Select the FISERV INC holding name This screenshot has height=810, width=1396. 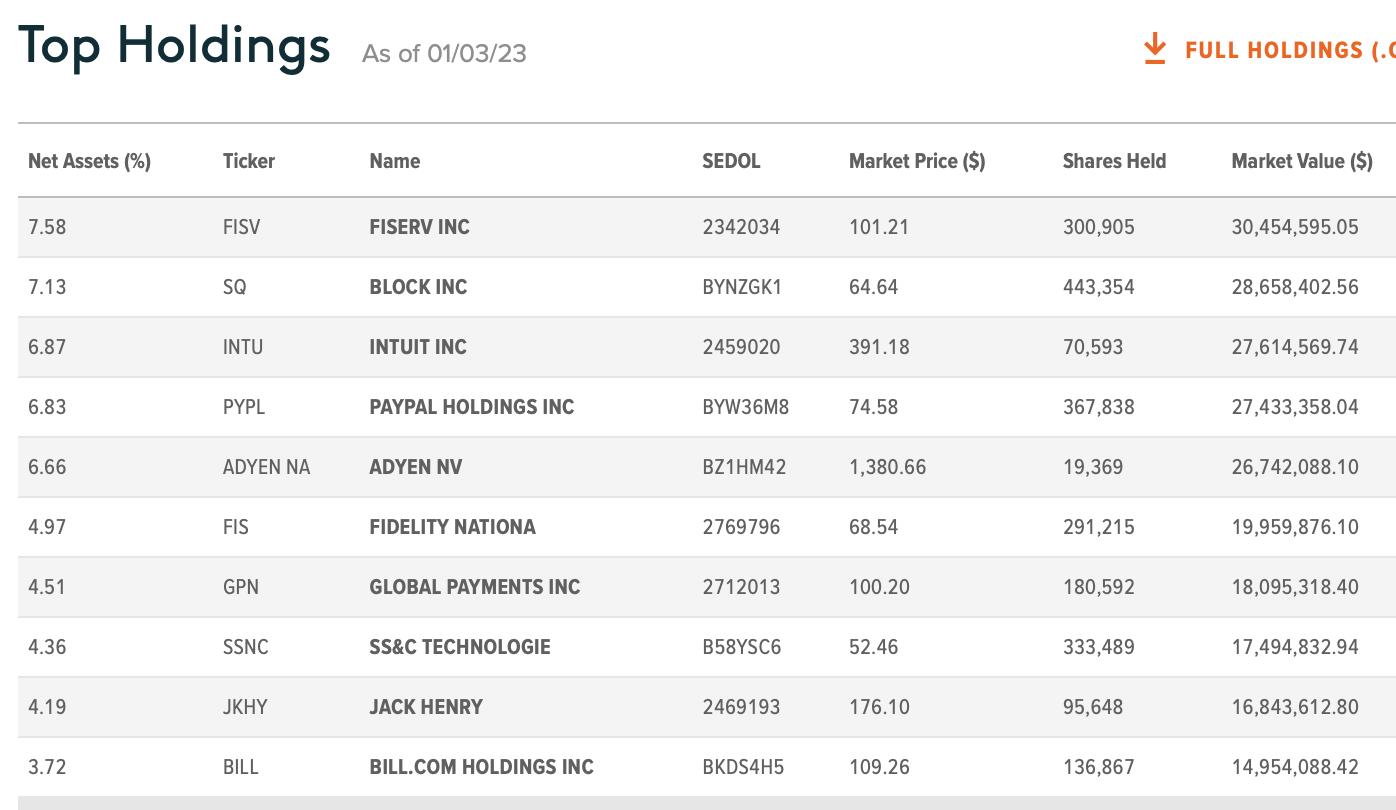point(419,227)
